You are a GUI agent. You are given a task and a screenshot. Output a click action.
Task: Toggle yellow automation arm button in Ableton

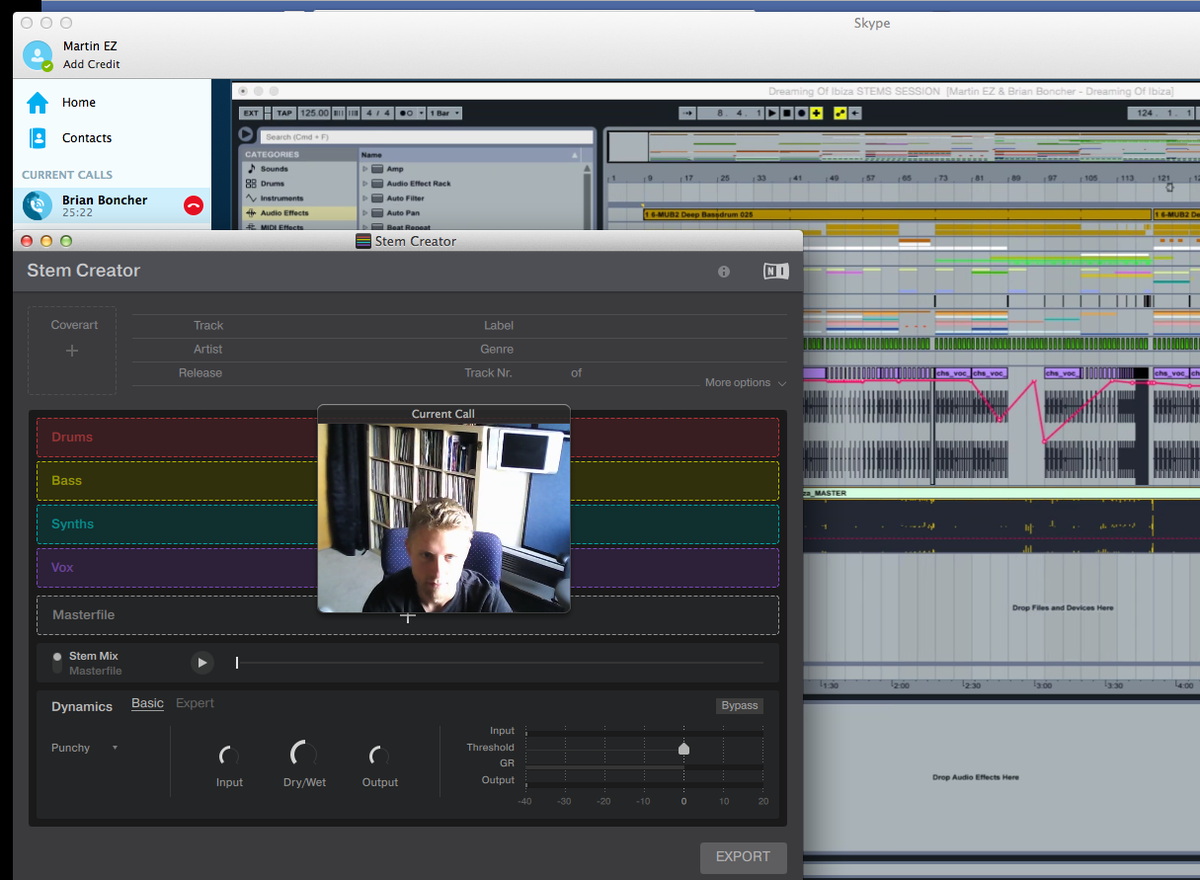click(840, 113)
